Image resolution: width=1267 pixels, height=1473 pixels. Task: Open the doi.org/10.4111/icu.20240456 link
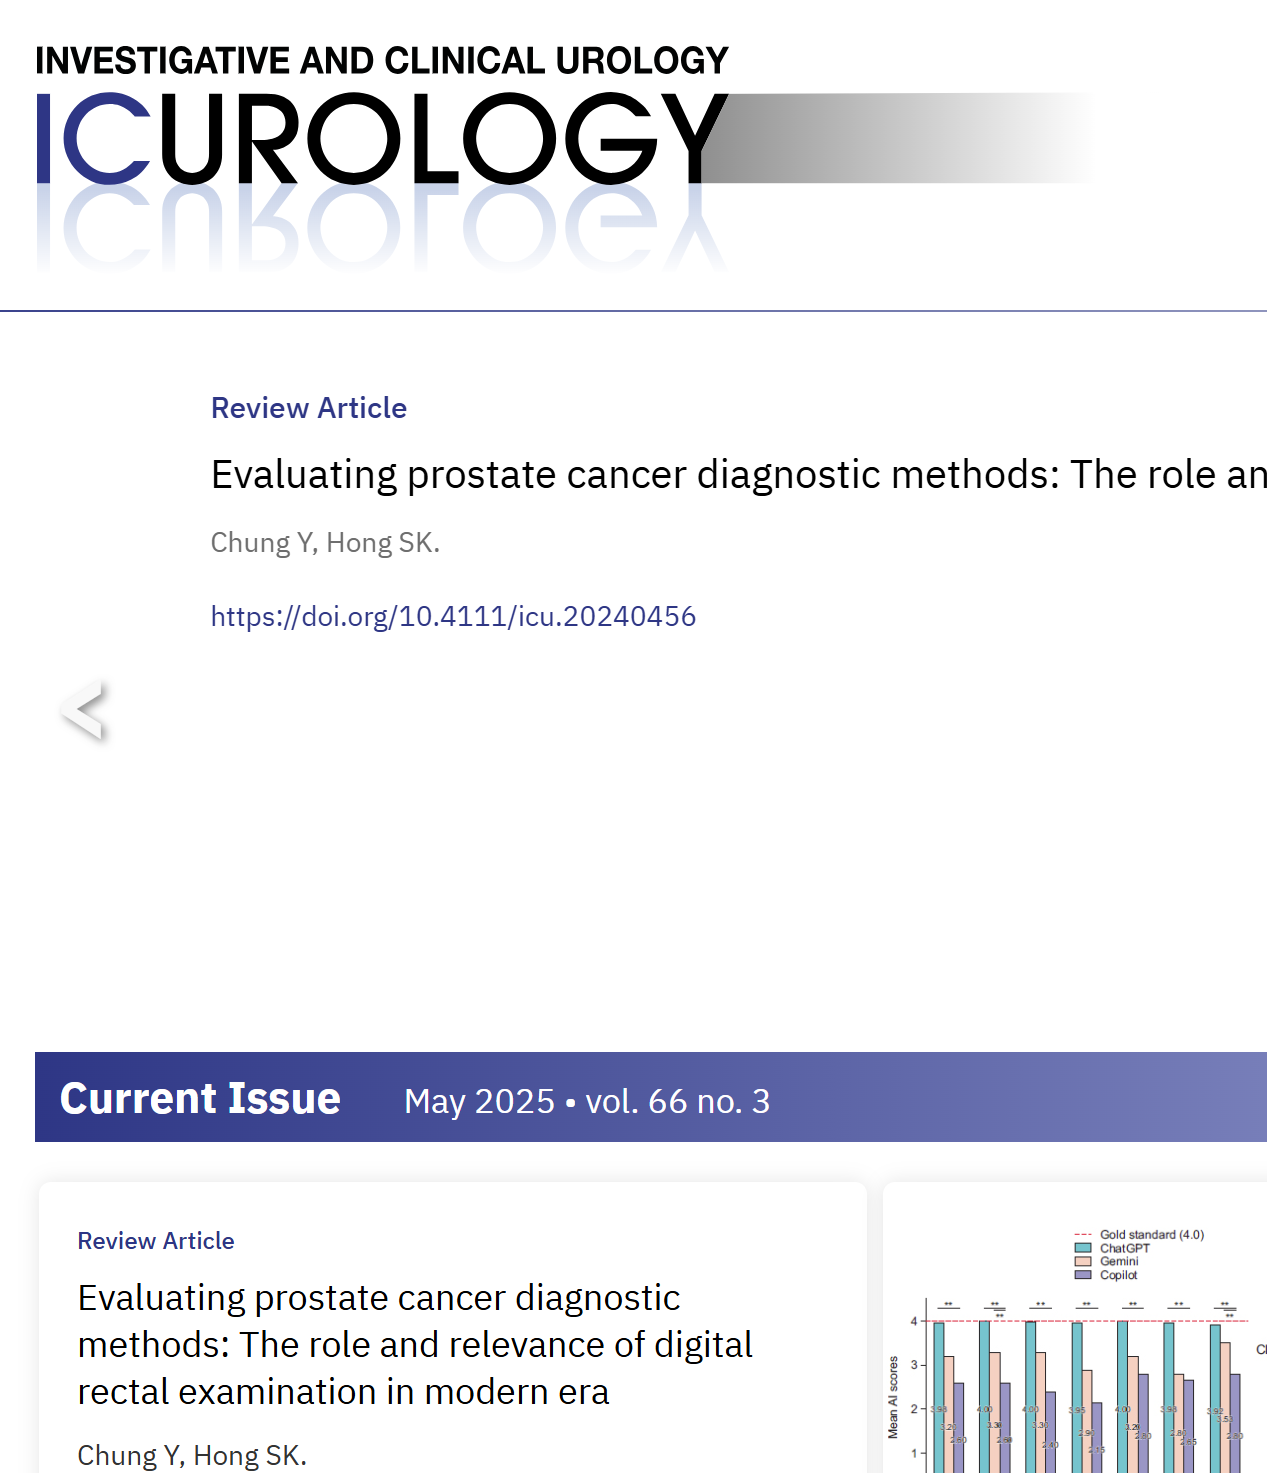[453, 616]
